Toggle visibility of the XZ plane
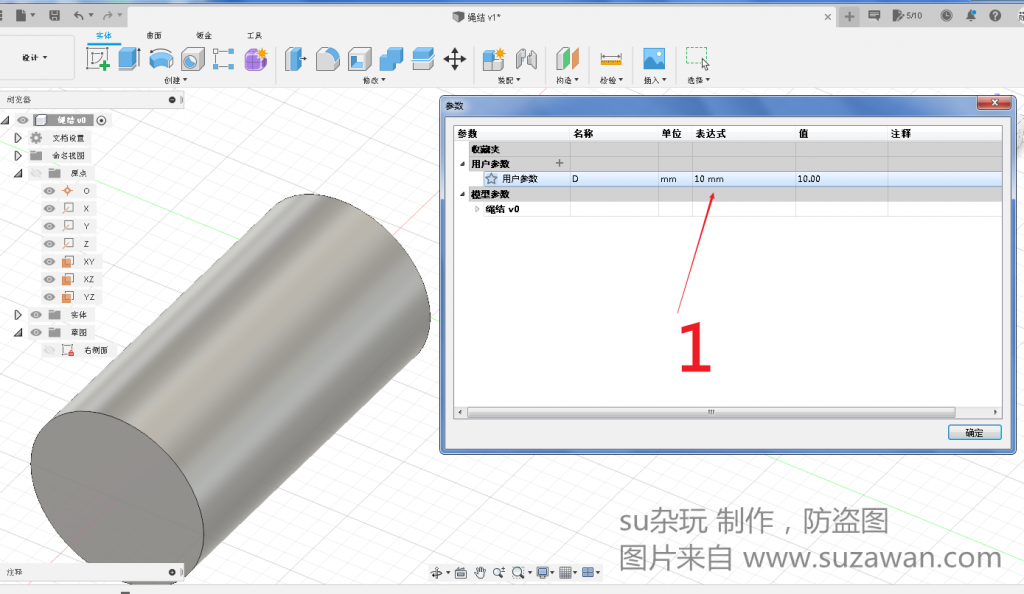The width and height of the screenshot is (1024, 594). pyautogui.click(x=50, y=279)
